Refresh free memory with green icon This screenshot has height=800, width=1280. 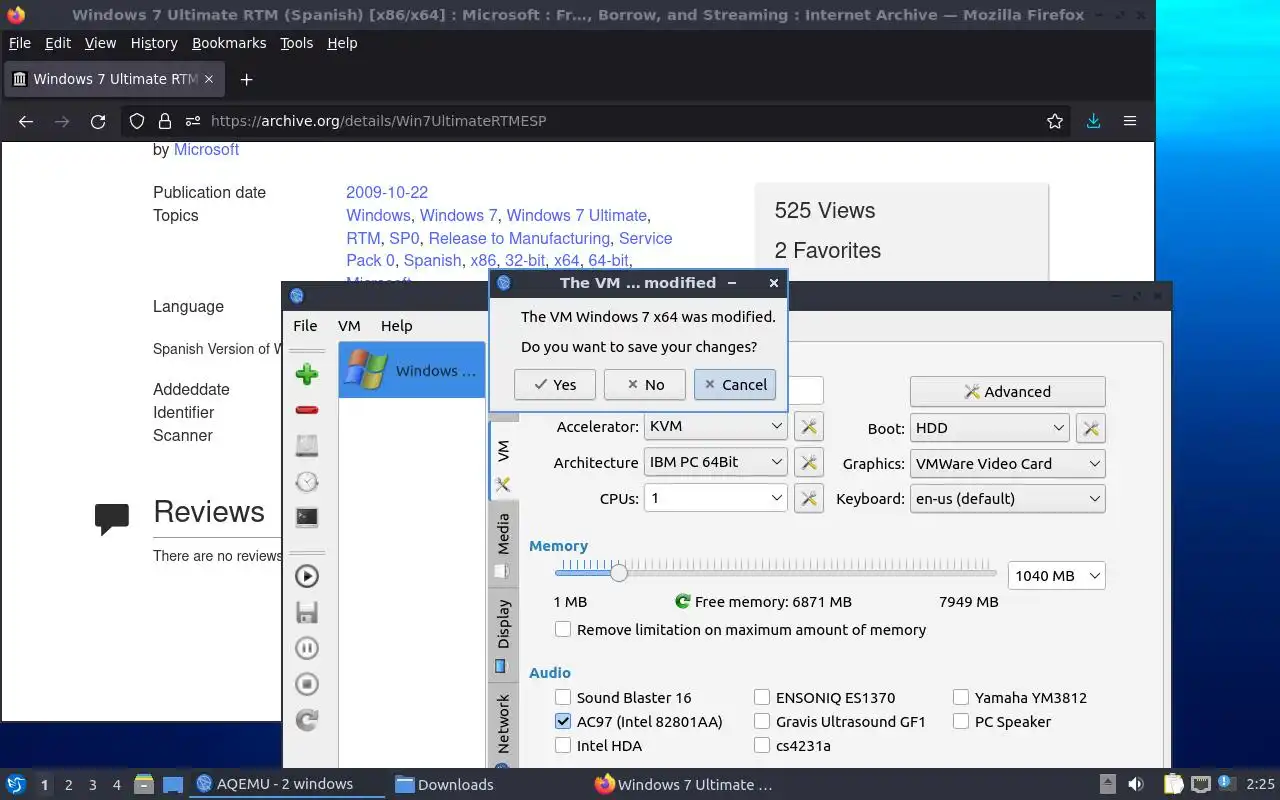click(x=683, y=602)
